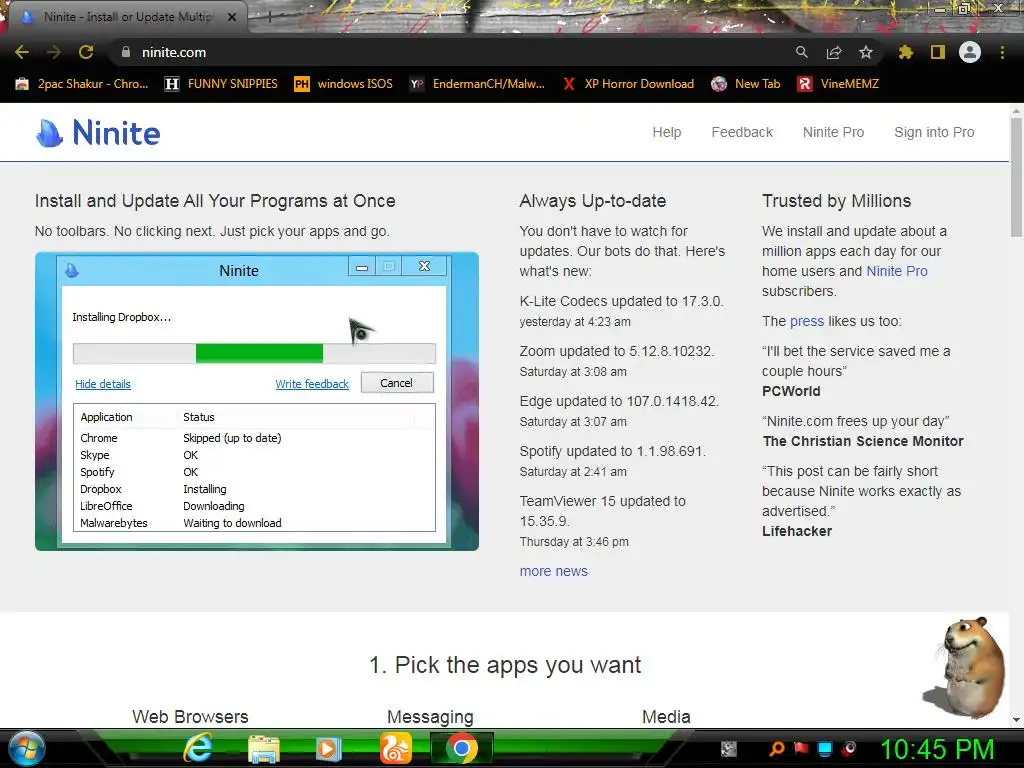Image resolution: width=1024 pixels, height=768 pixels.
Task: Open the XP Horror Download bookmark
Action: 628,84
